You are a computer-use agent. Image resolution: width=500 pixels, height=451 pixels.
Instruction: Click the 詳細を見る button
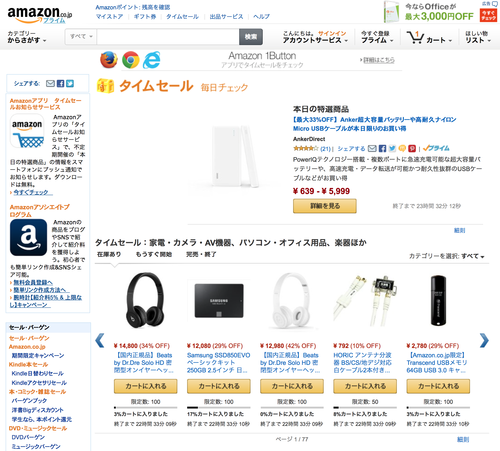[x=325, y=206]
